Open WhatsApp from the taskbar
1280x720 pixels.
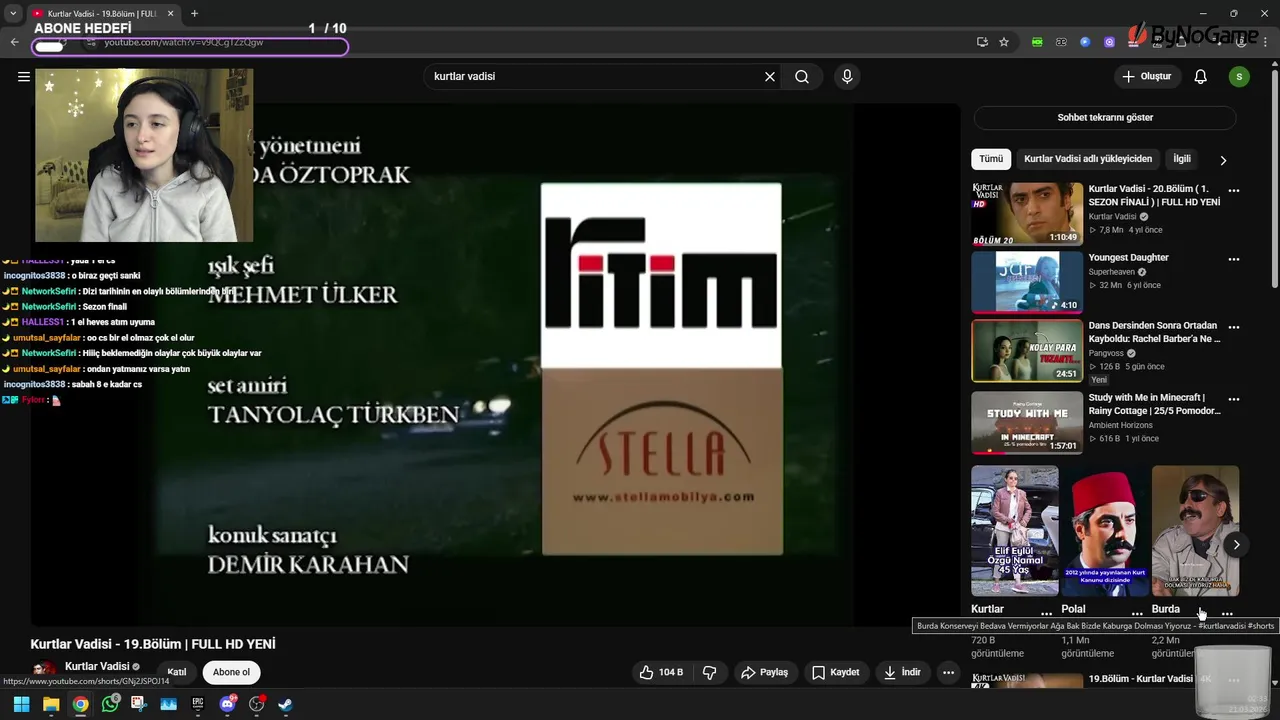110,704
